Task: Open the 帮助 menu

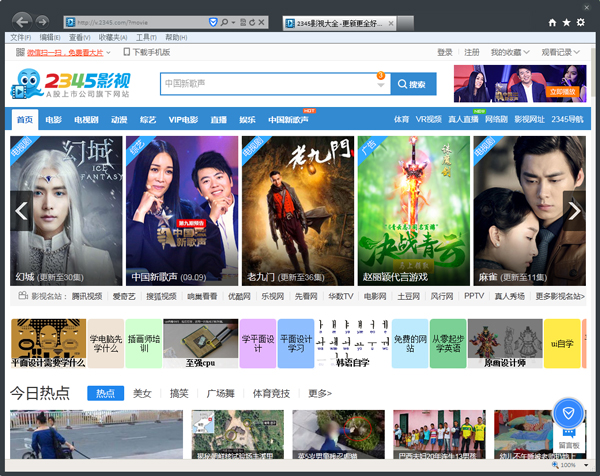Action: point(176,37)
